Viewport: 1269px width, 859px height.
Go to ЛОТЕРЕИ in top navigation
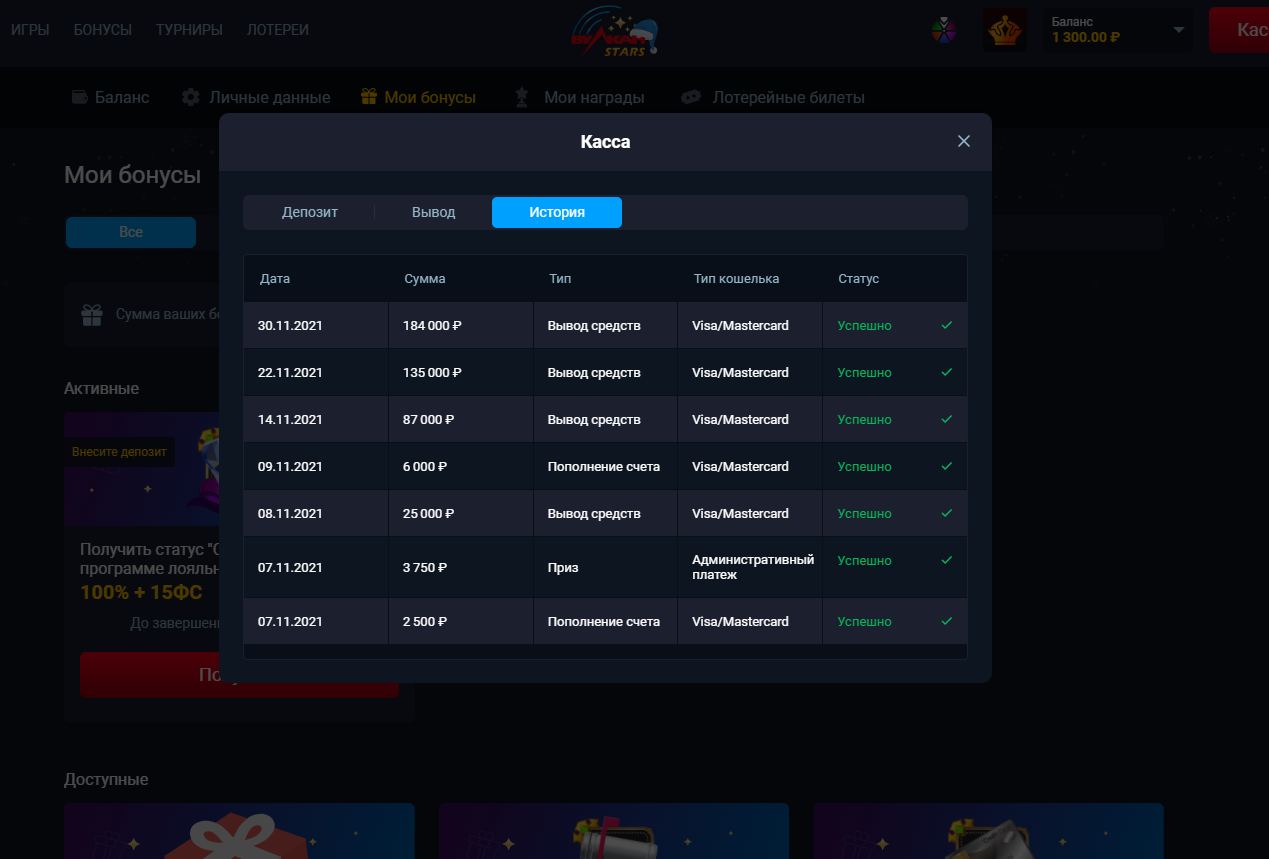pos(278,30)
